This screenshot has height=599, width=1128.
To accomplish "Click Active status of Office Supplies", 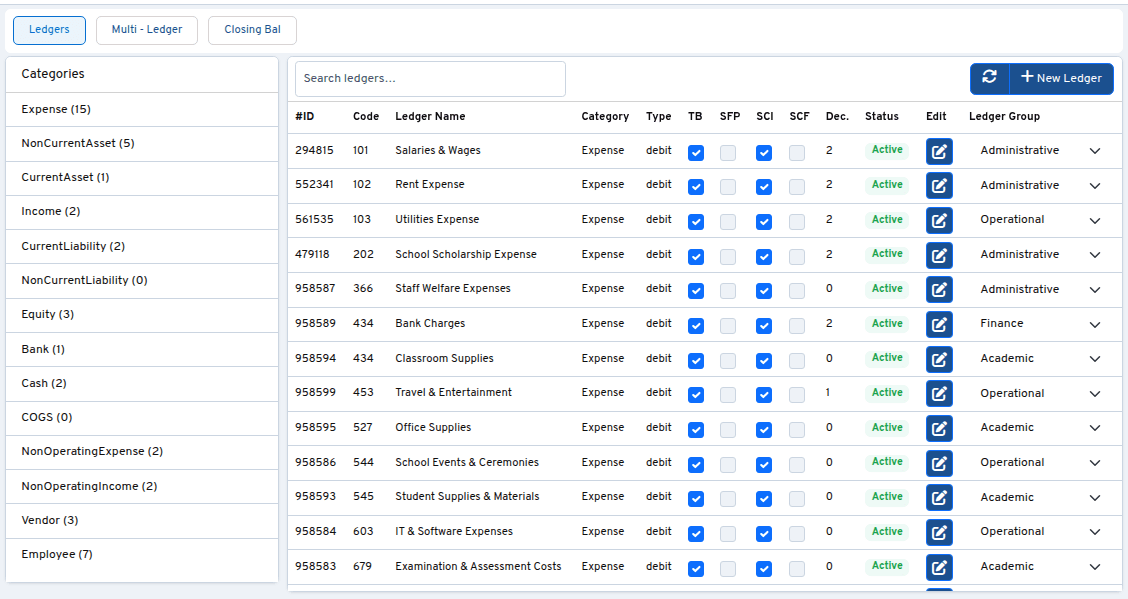I will [x=887, y=427].
